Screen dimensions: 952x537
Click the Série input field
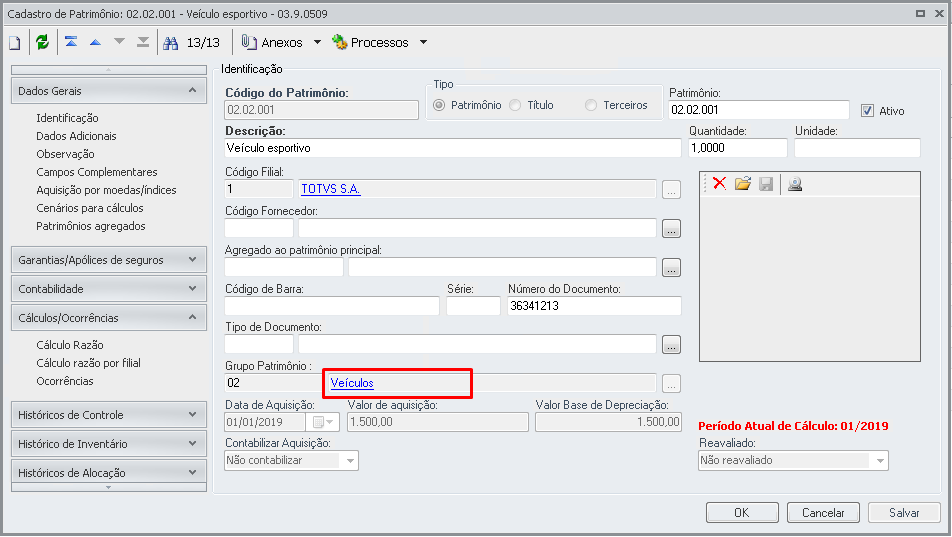(x=473, y=306)
